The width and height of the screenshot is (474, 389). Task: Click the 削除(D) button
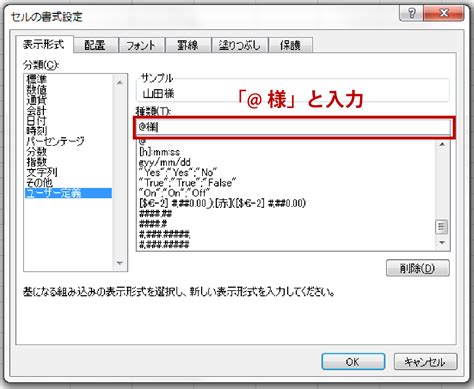(418, 268)
